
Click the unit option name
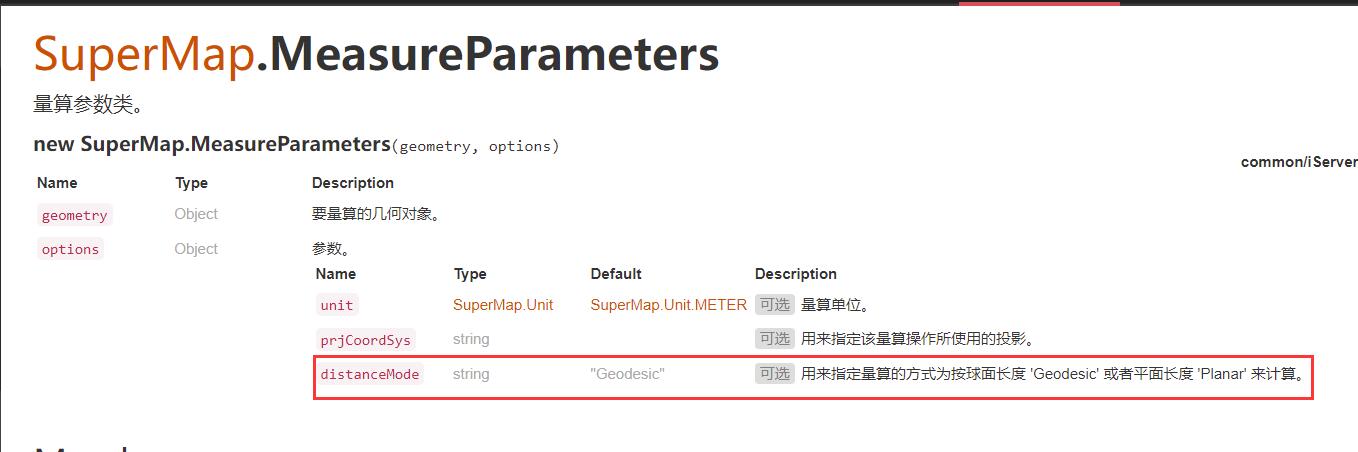coord(337,305)
